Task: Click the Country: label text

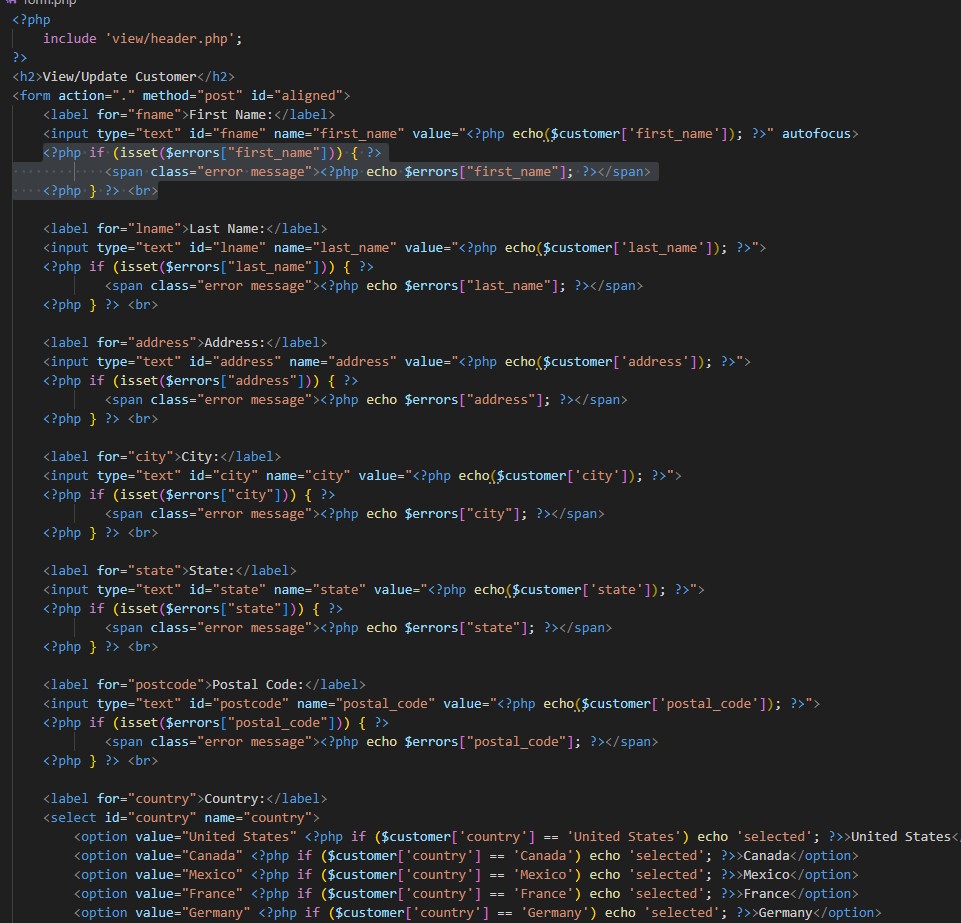Action: (x=235, y=799)
